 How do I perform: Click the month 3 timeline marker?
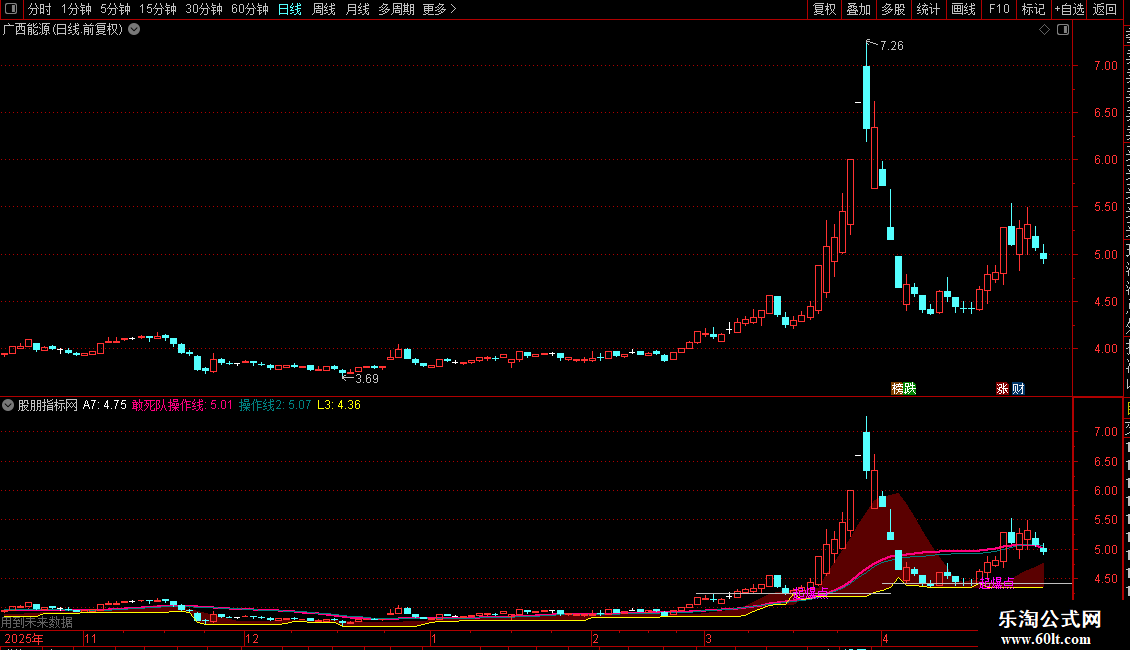[x=708, y=638]
